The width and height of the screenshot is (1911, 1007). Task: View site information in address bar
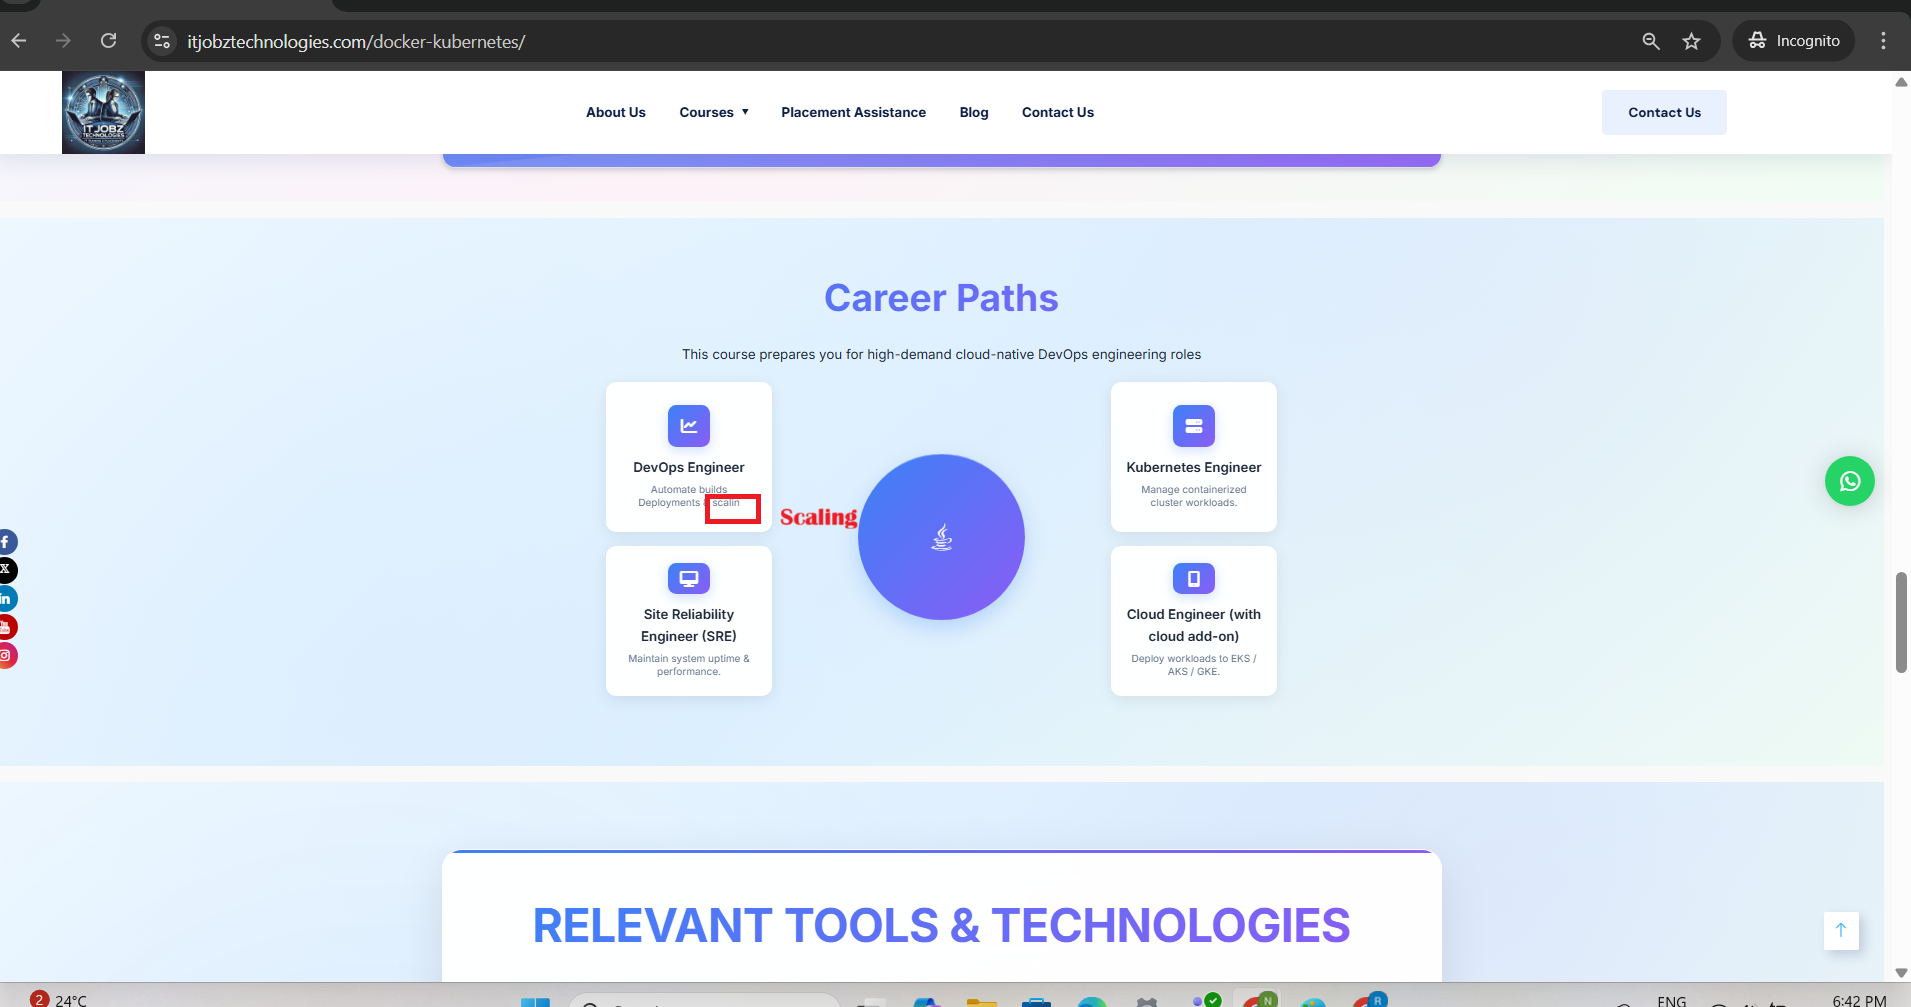tap(162, 41)
